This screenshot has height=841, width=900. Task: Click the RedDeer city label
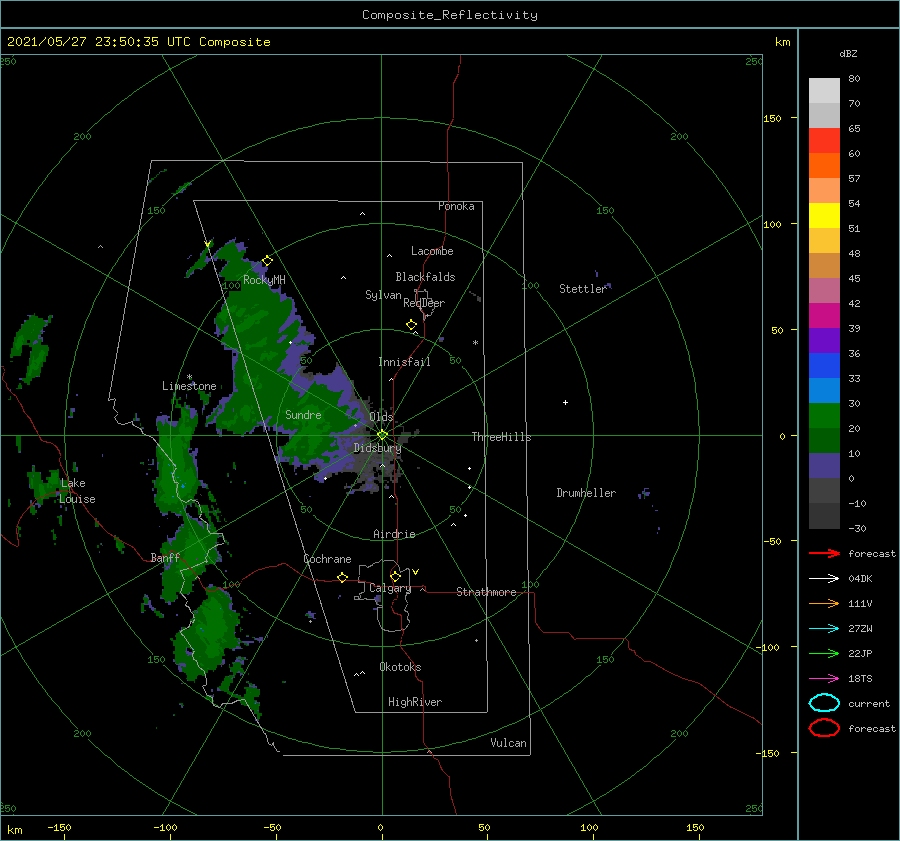(424, 303)
